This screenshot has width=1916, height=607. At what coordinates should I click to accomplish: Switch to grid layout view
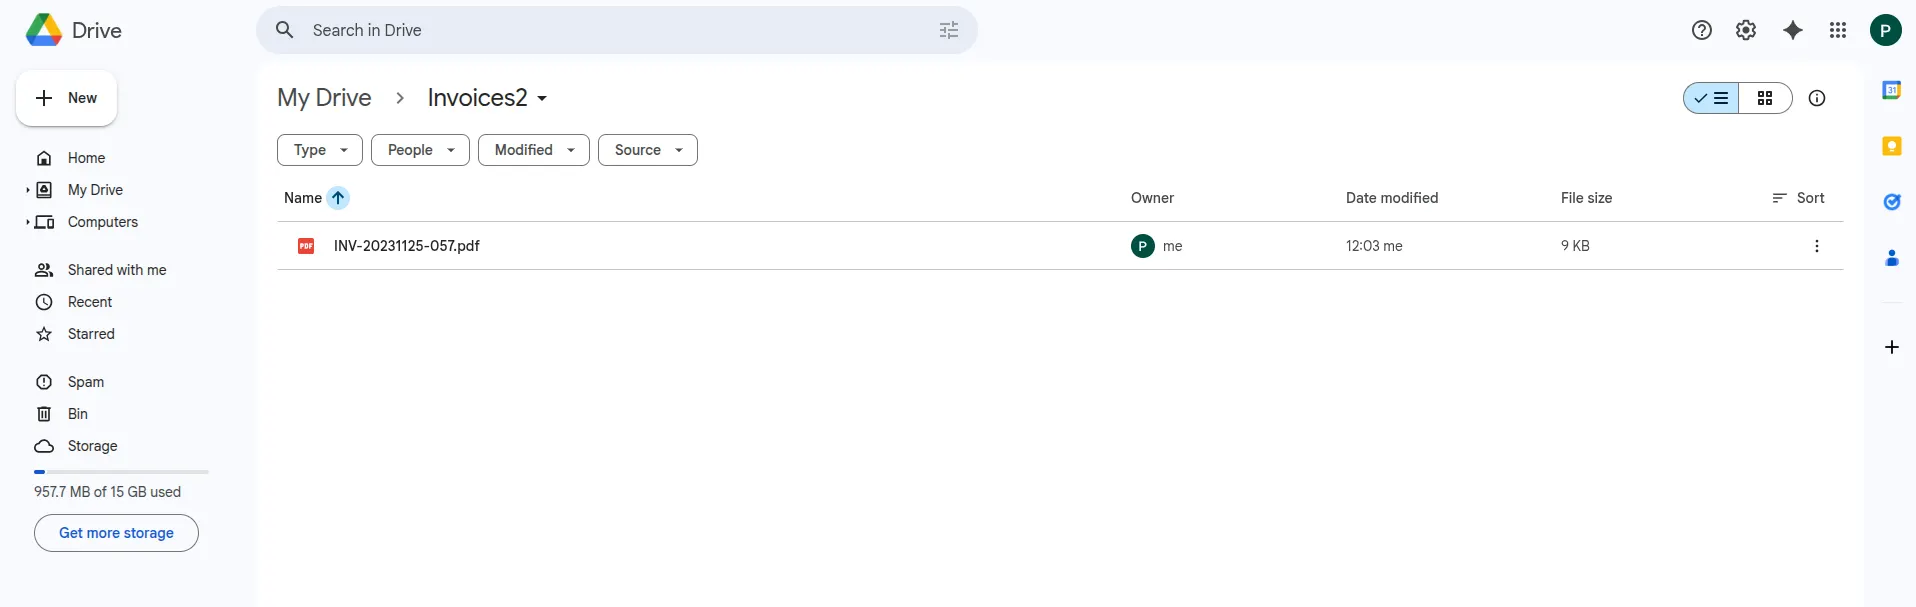click(1765, 98)
